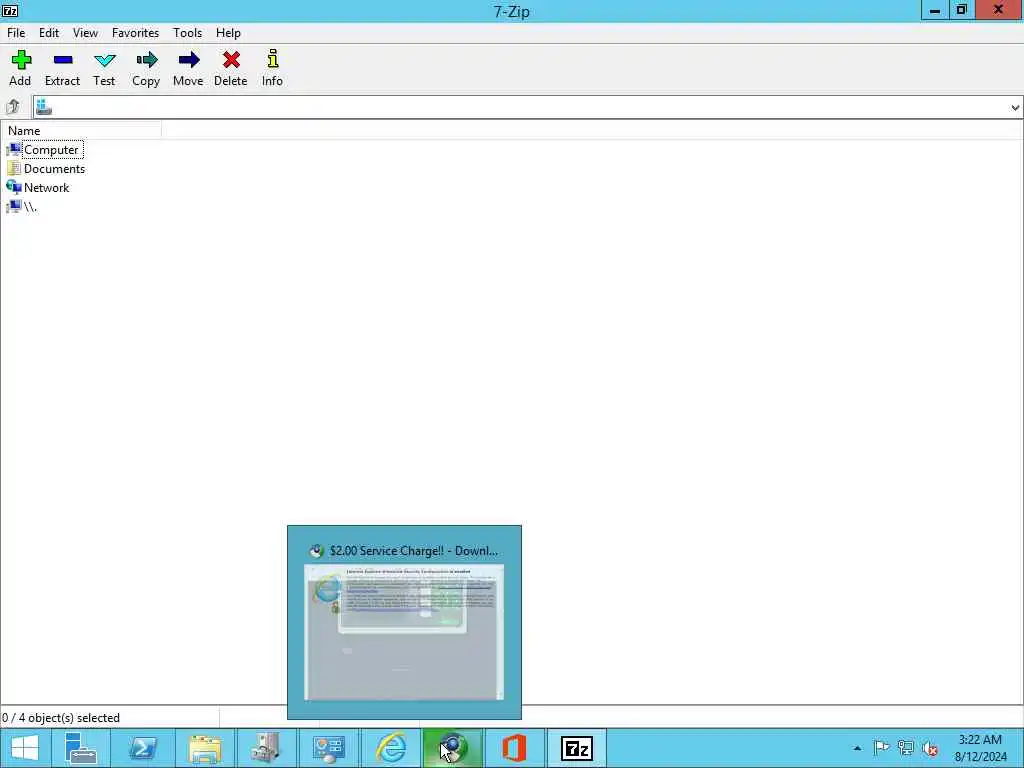The height and width of the screenshot is (768, 1024).
Task: Open the $2.00 Service Charge preview thumbnail
Action: point(404,622)
